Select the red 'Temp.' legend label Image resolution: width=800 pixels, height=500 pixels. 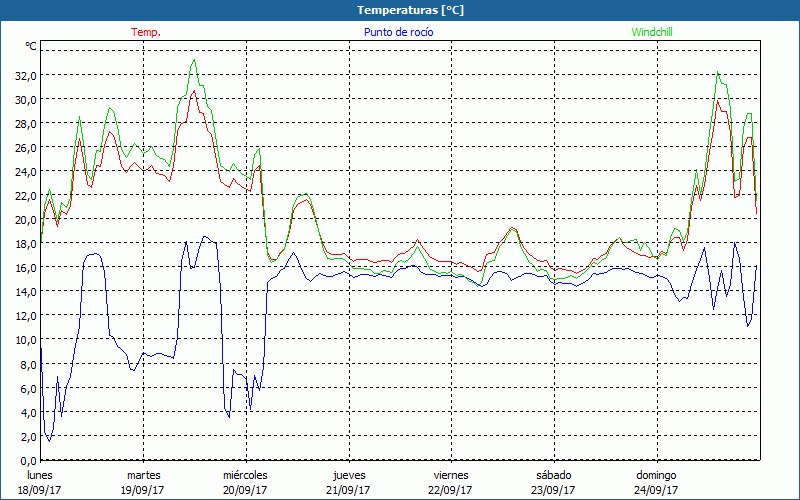click(146, 32)
